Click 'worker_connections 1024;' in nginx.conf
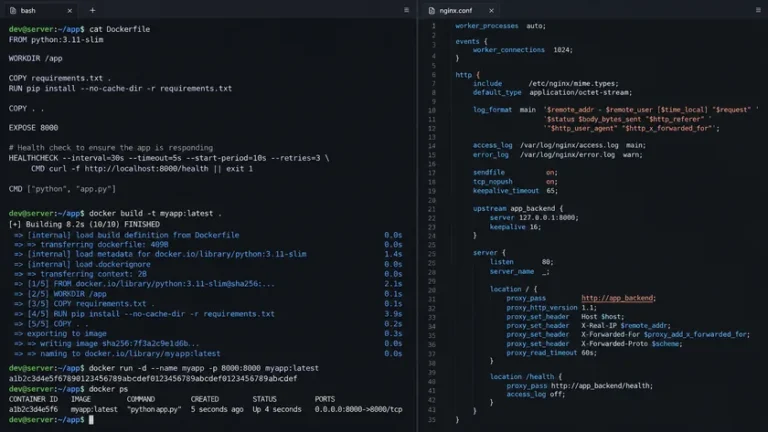The image size is (768, 432). click(x=523, y=50)
